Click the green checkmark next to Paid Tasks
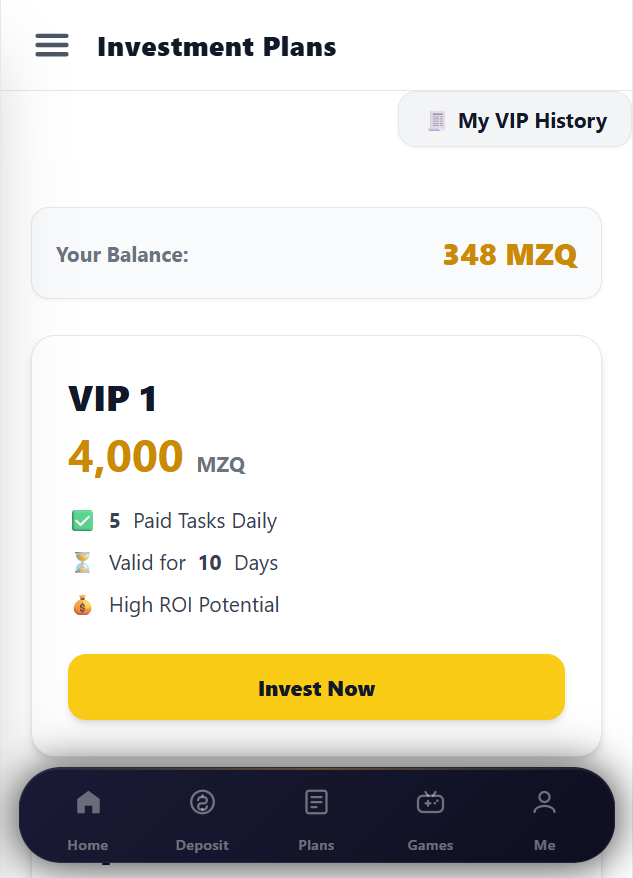Viewport: 633px width, 878px height. pyautogui.click(x=82, y=521)
